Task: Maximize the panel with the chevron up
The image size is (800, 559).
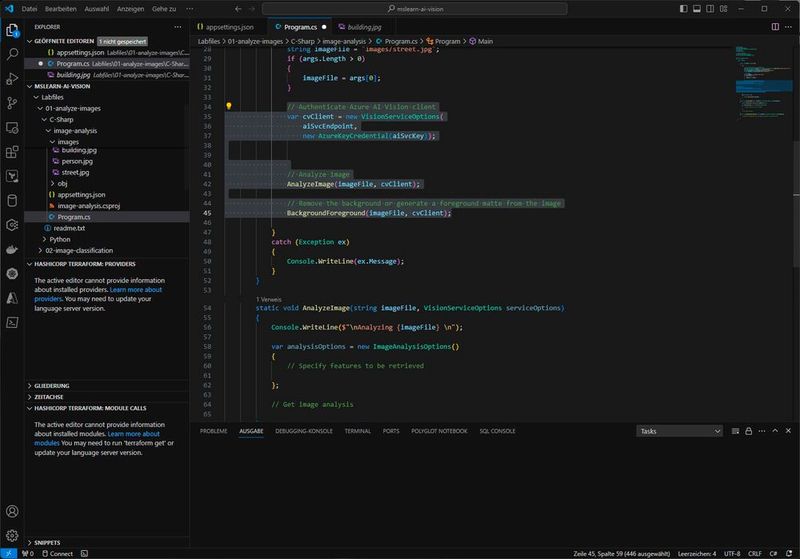Action: (x=775, y=431)
